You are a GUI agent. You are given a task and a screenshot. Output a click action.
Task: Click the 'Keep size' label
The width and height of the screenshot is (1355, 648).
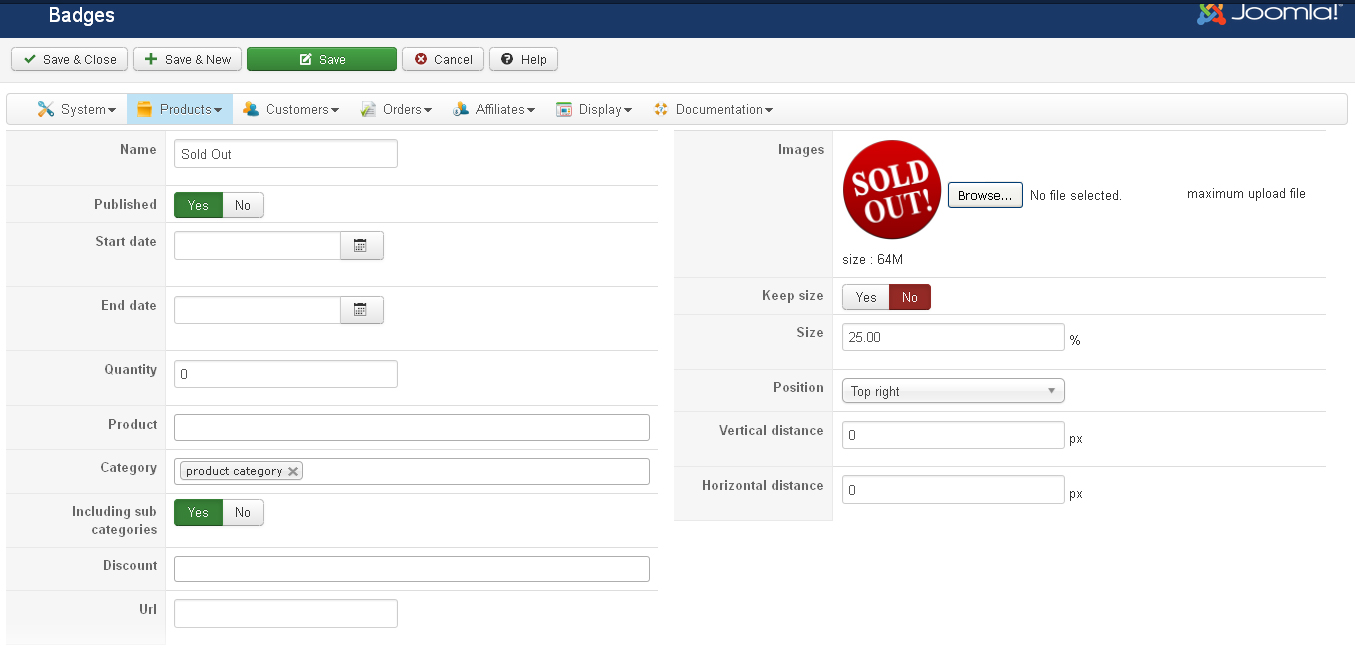(x=793, y=296)
